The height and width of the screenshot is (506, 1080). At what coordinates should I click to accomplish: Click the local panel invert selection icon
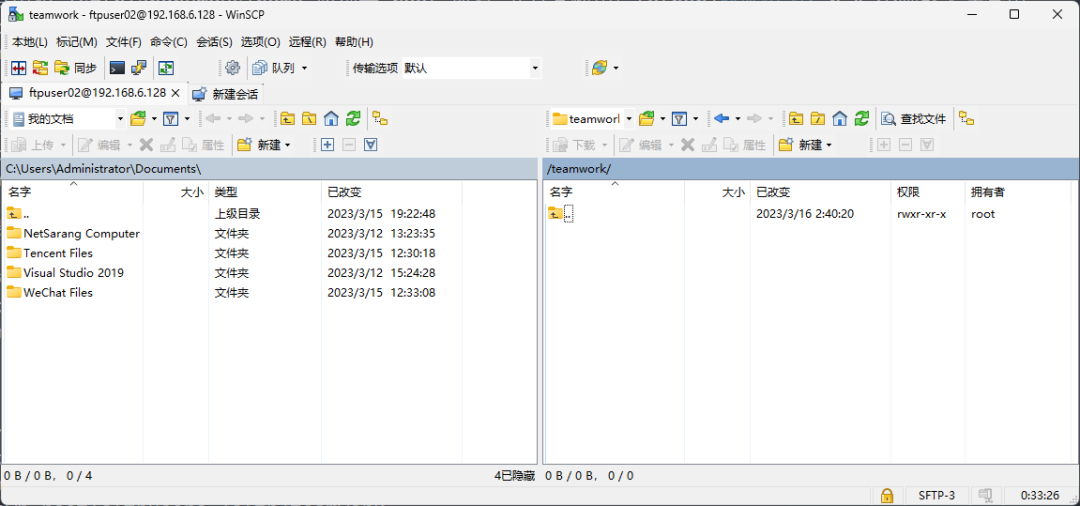point(371,145)
